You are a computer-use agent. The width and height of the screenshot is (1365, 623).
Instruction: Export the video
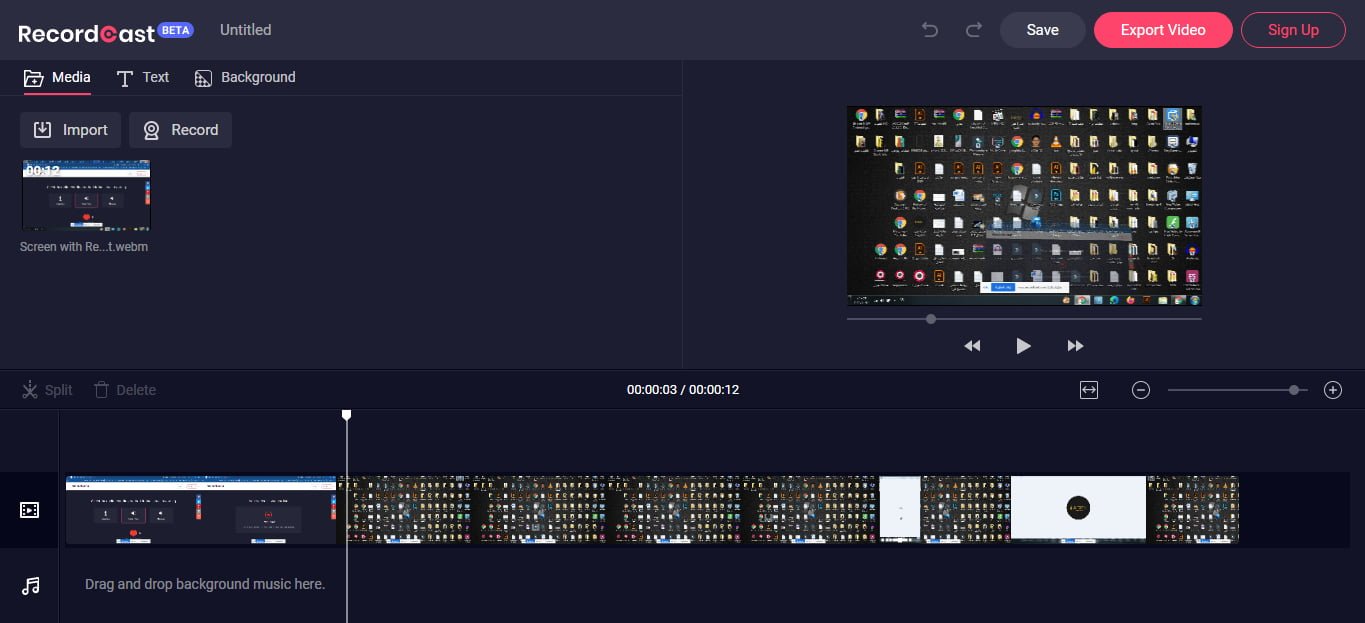pos(1162,30)
